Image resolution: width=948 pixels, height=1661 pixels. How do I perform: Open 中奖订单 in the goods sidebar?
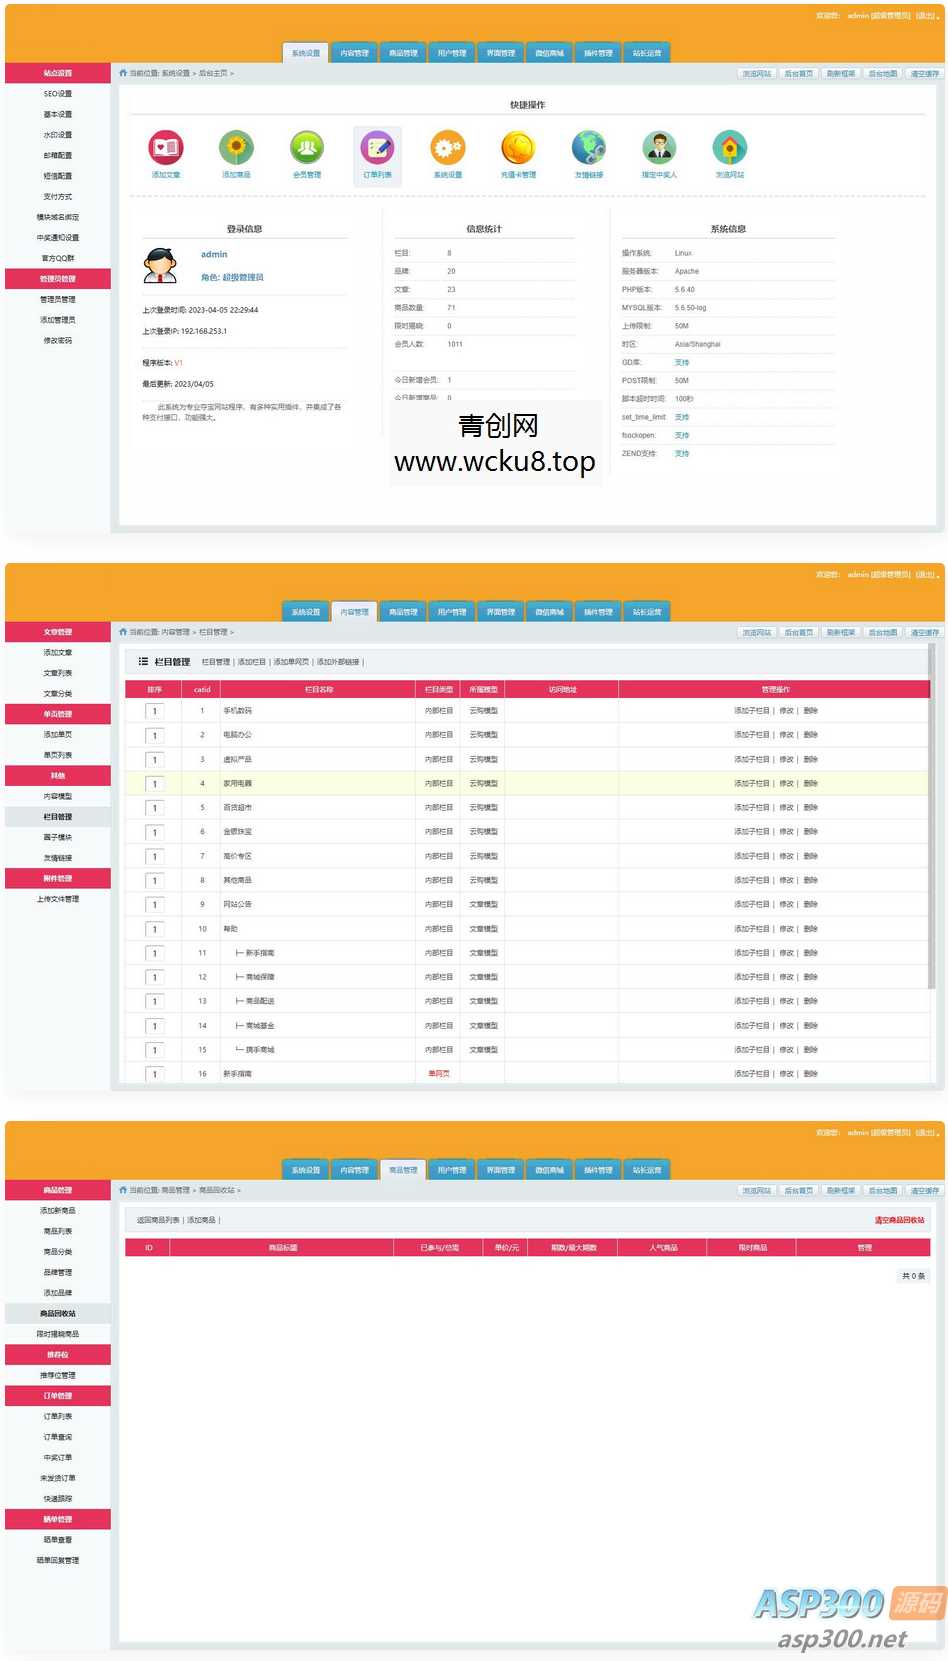click(x=58, y=1457)
